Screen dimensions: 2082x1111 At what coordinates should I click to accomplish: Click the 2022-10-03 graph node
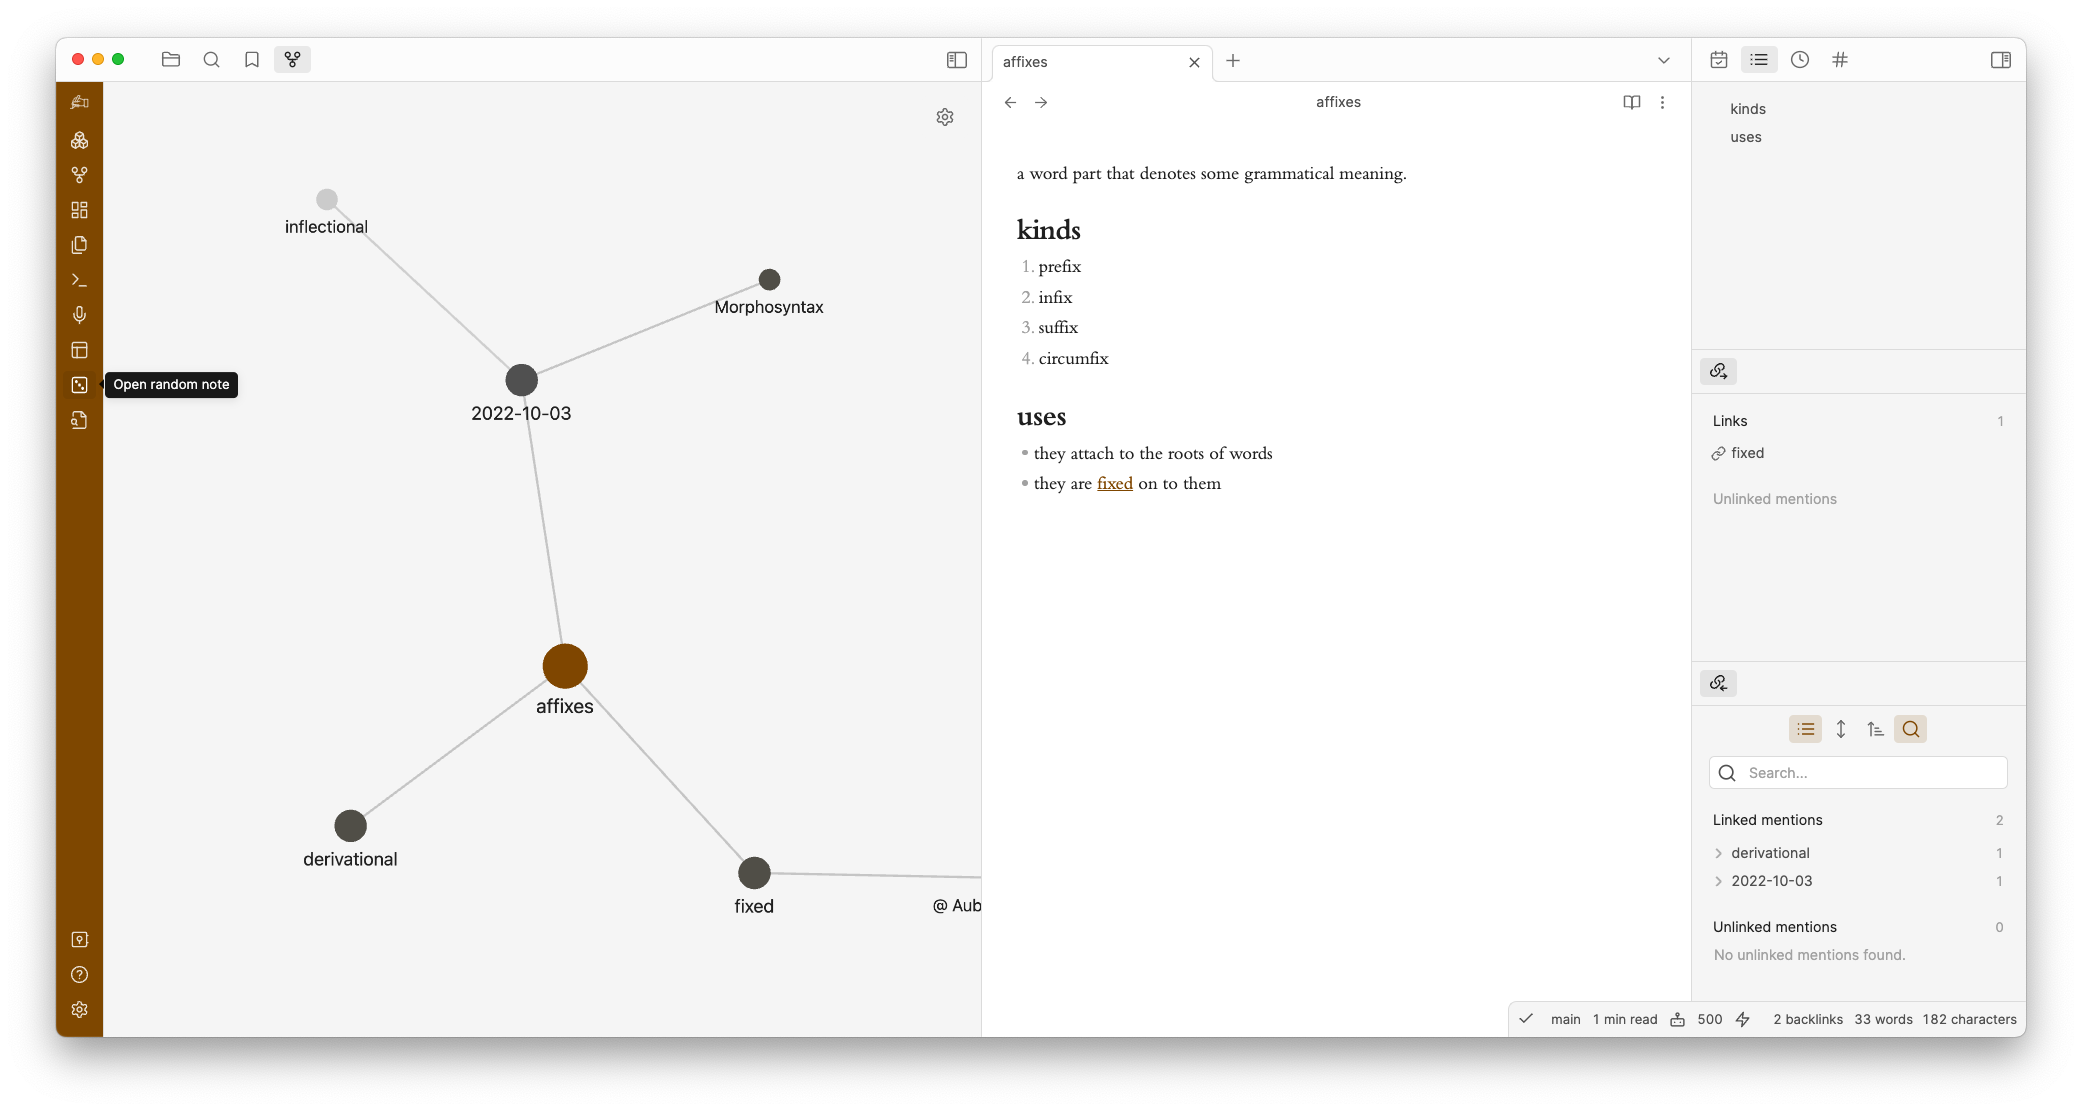click(521, 380)
